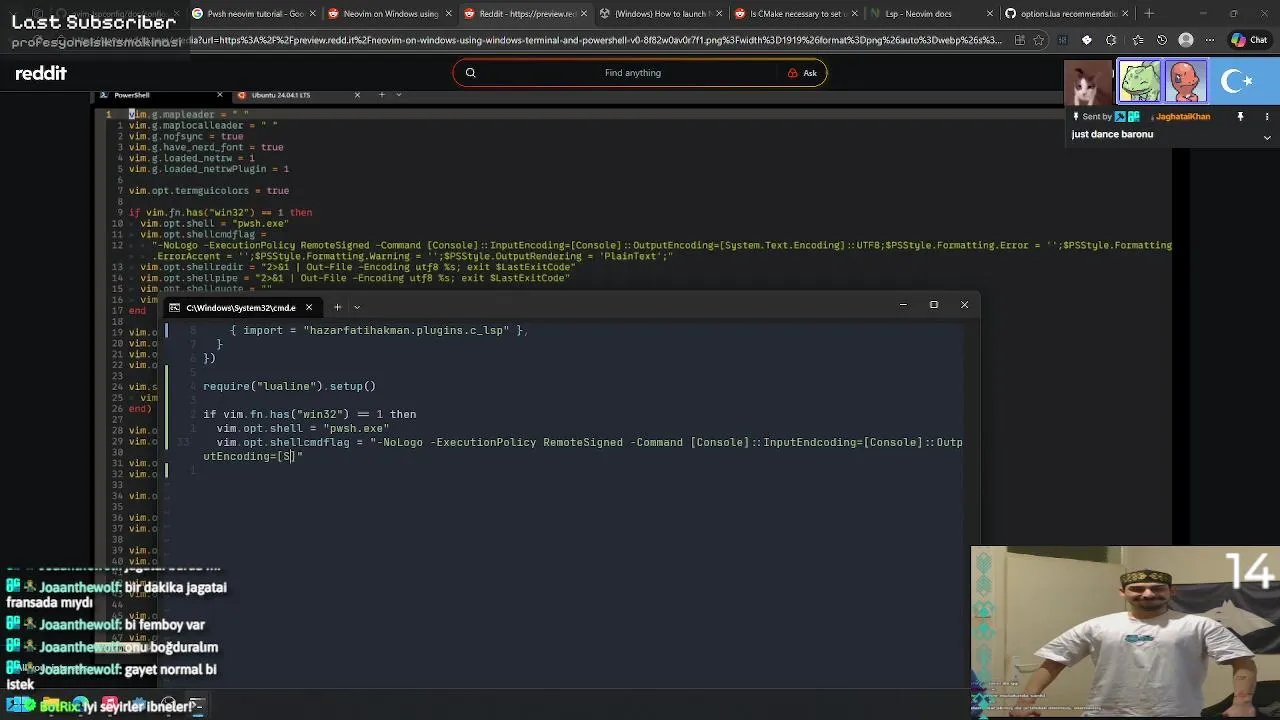Image resolution: width=1280 pixels, height=720 pixels.
Task: Click the vim.opt.shell = "pwsh.exe" line in terminal
Action: 303,428
